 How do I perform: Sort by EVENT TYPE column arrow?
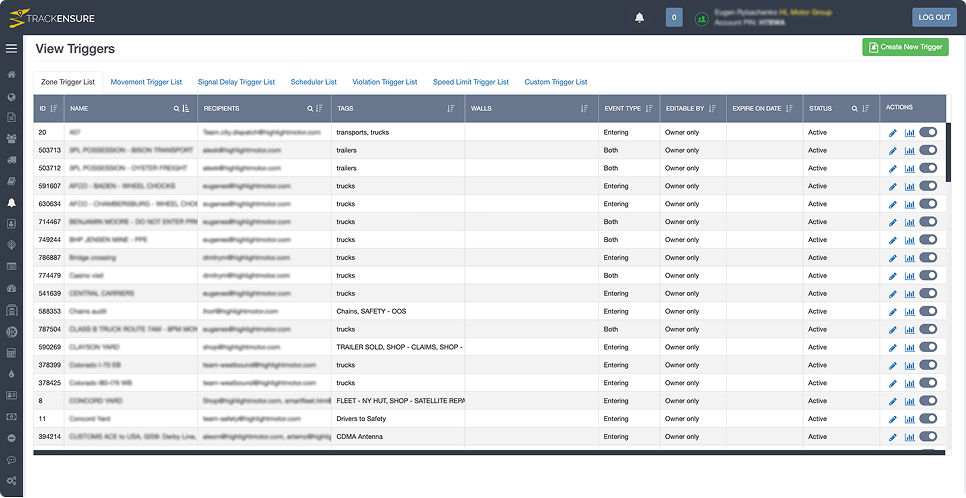click(x=648, y=108)
